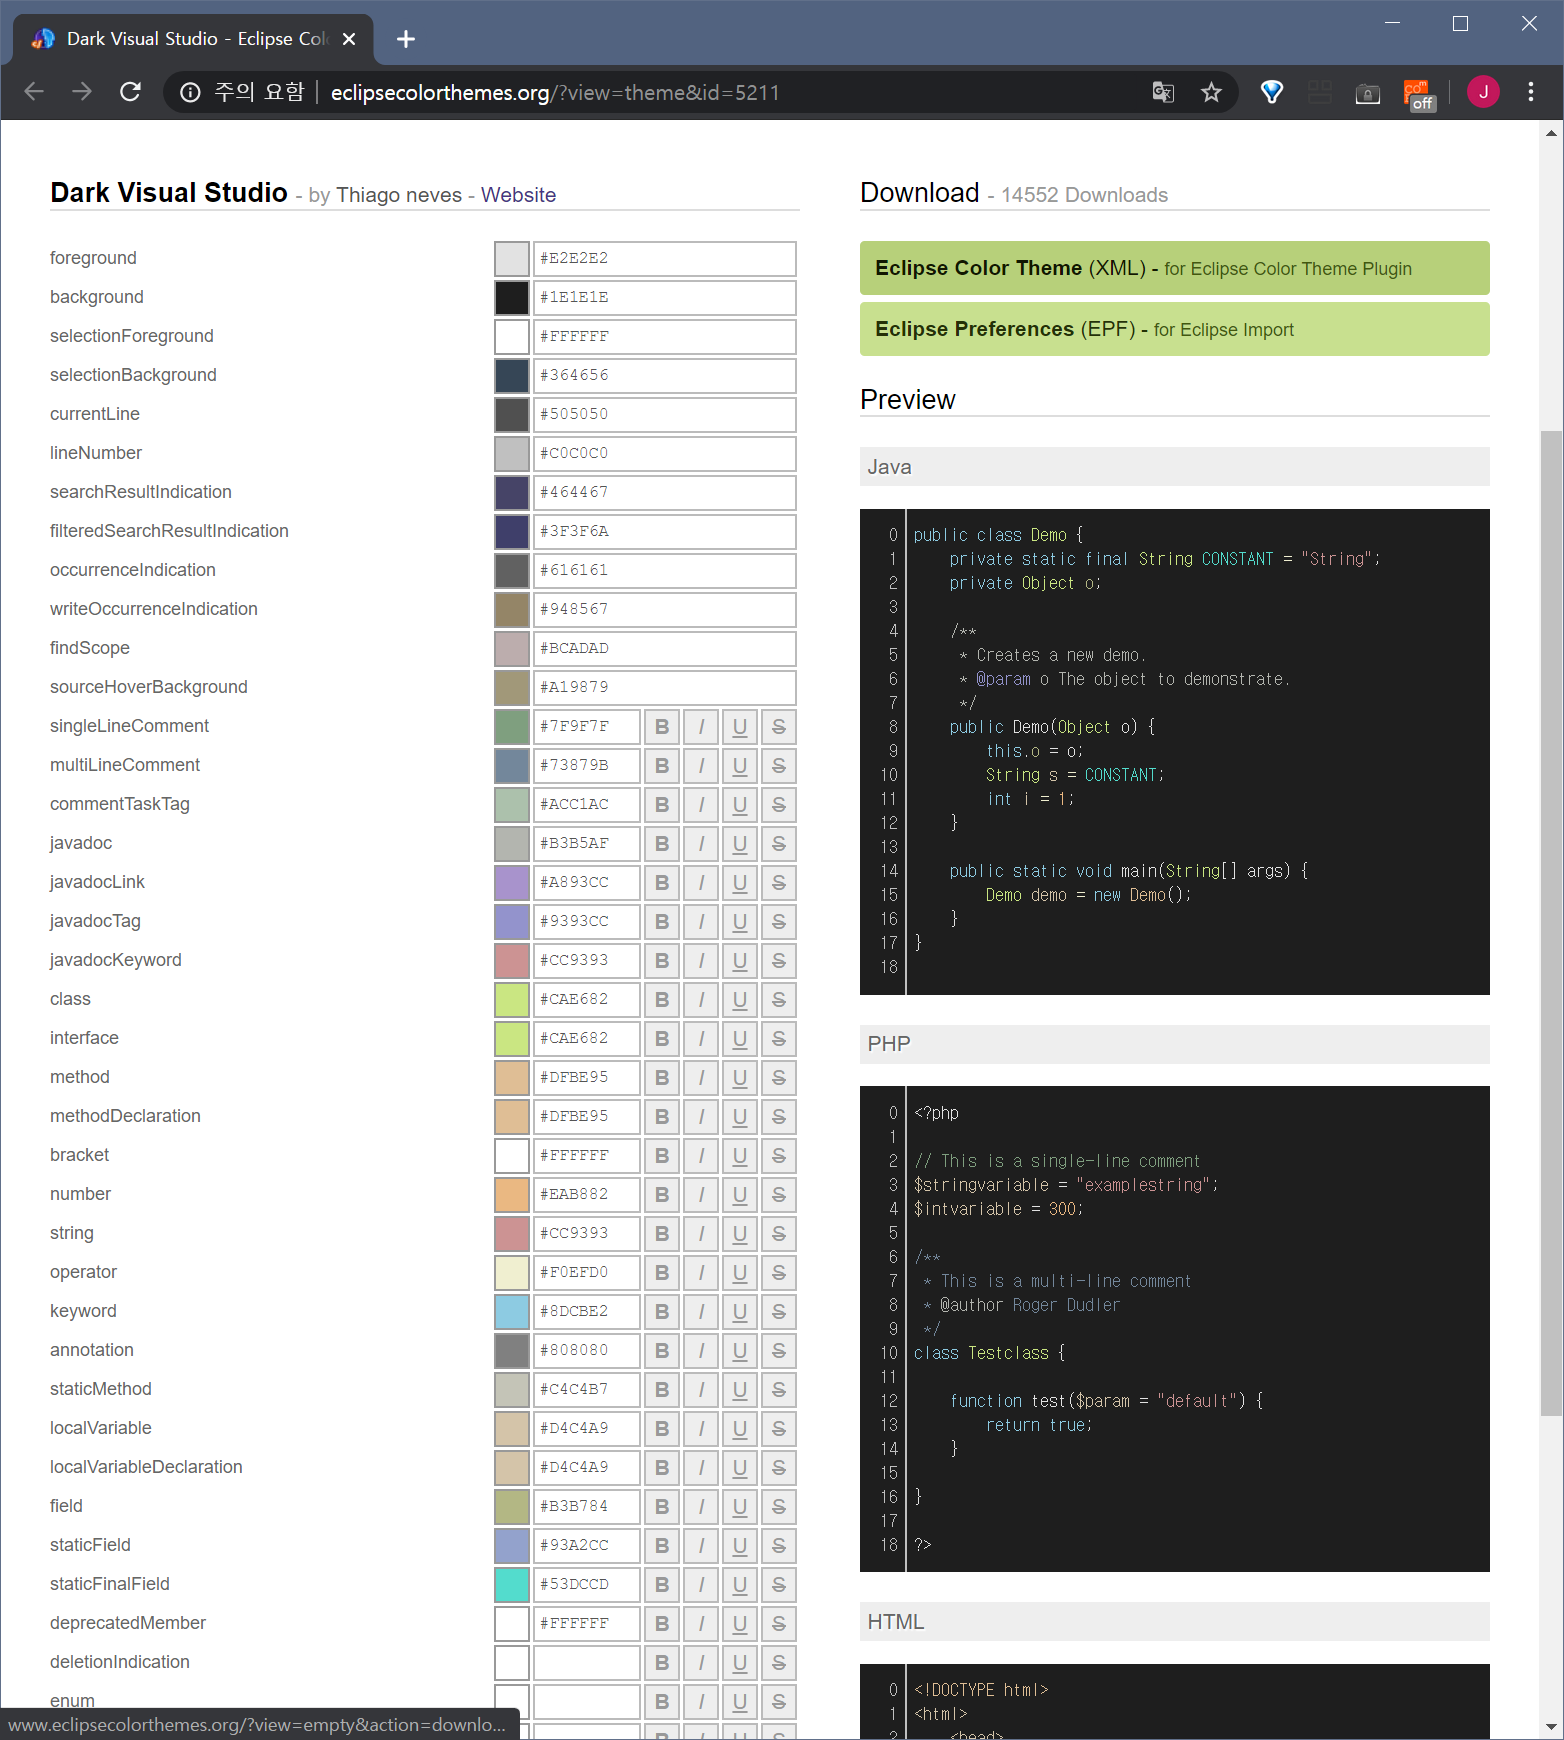The image size is (1564, 1740).
Task: Download the Eclipse Color Theme XML
Action: [1174, 268]
